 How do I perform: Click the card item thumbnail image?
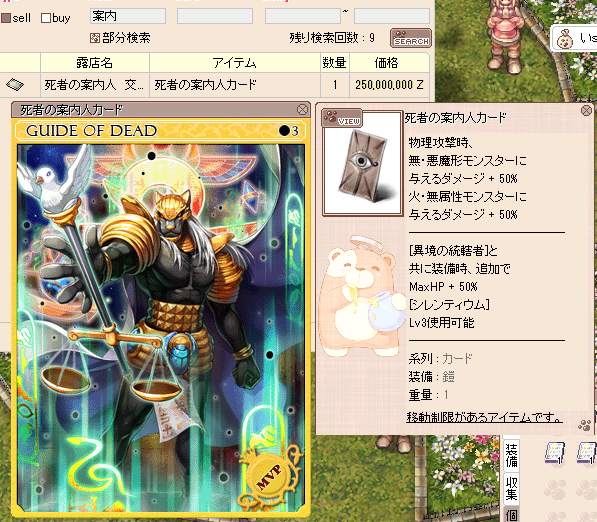pyautogui.click(x=362, y=166)
